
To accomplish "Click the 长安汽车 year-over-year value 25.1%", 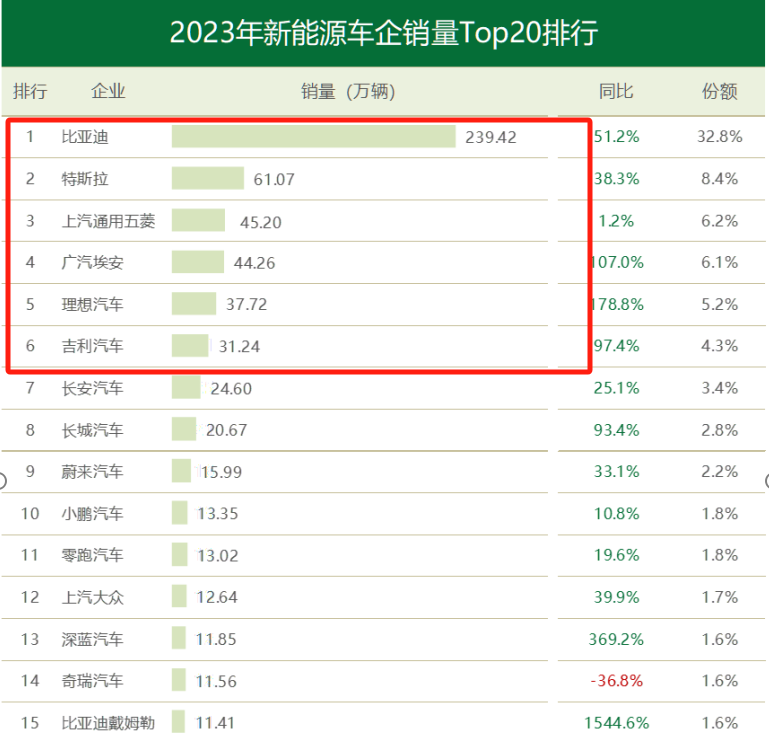I will pos(616,388).
